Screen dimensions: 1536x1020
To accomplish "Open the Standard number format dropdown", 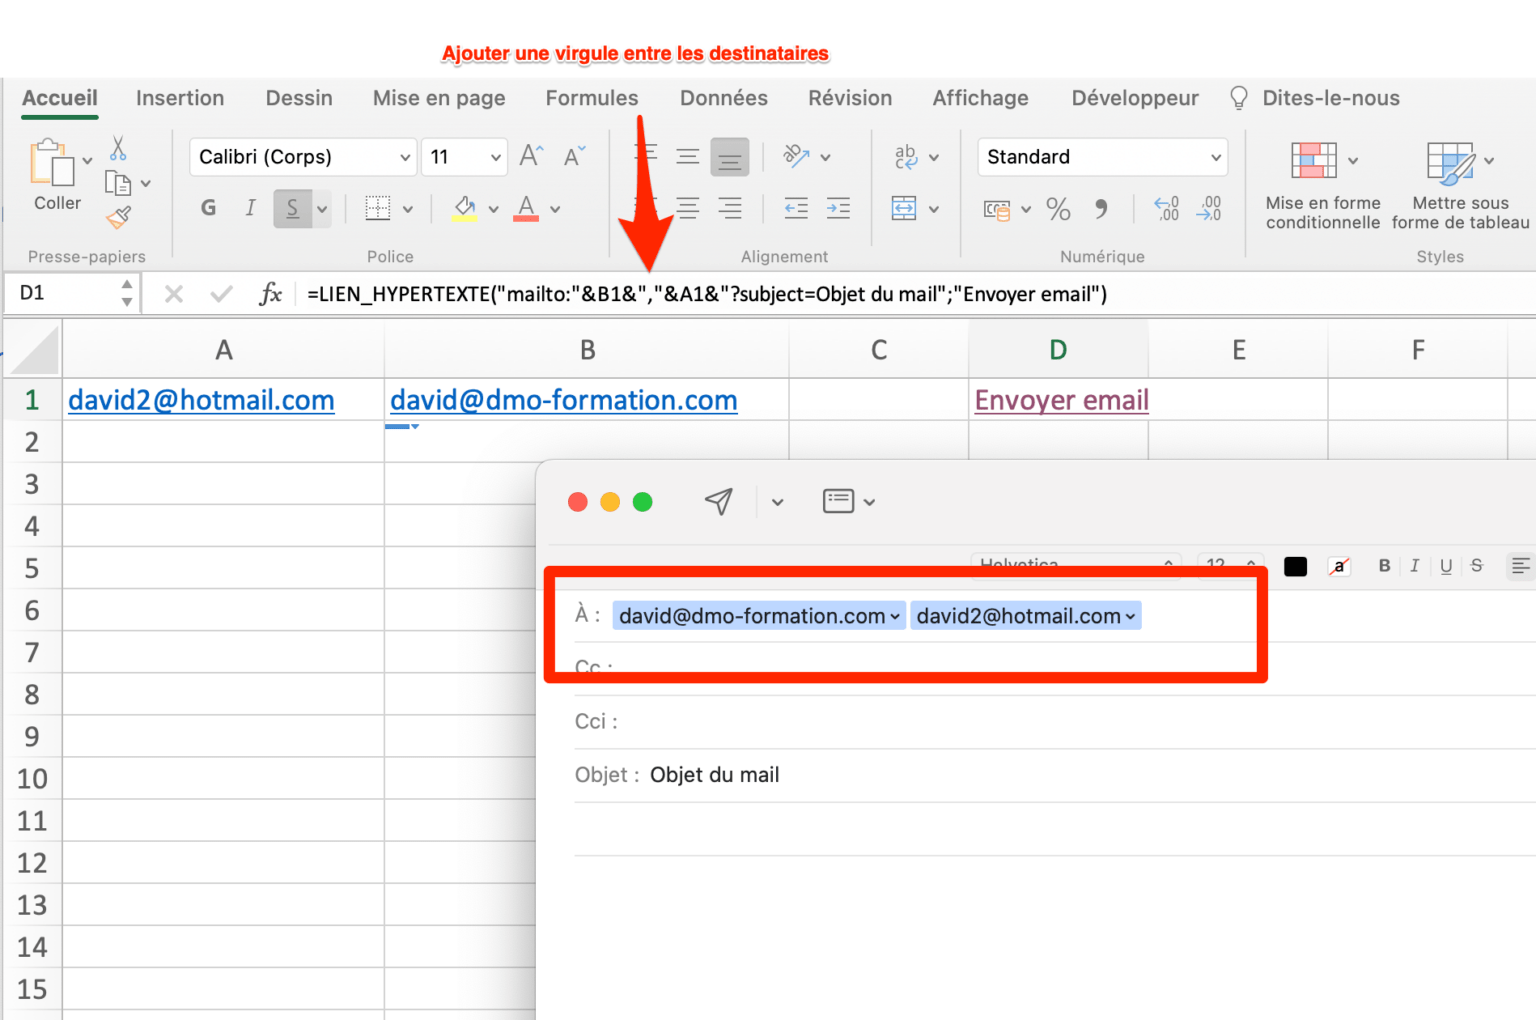I will 1100,157.
